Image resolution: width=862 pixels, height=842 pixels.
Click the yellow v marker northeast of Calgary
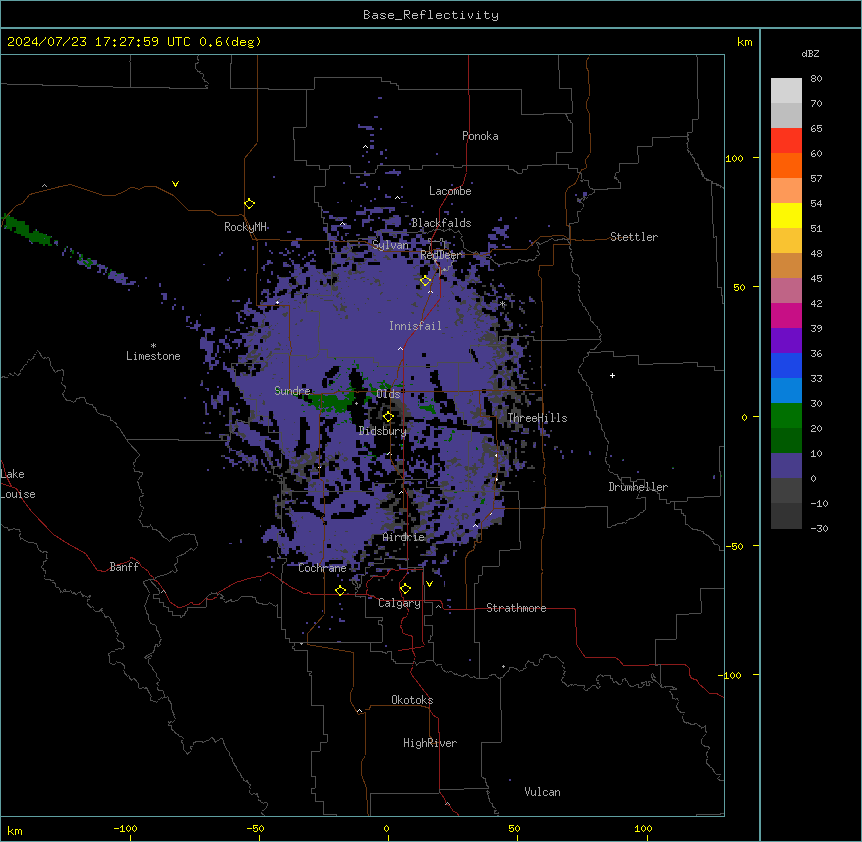point(429,584)
